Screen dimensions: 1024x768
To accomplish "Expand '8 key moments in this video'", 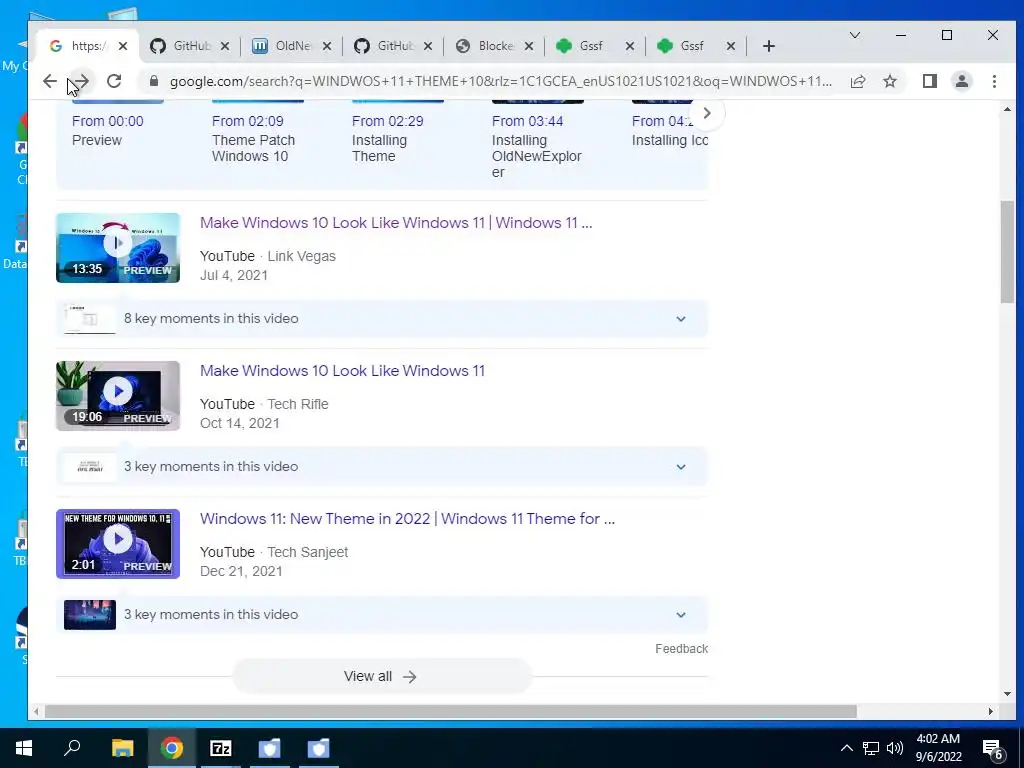I will (x=381, y=319).
